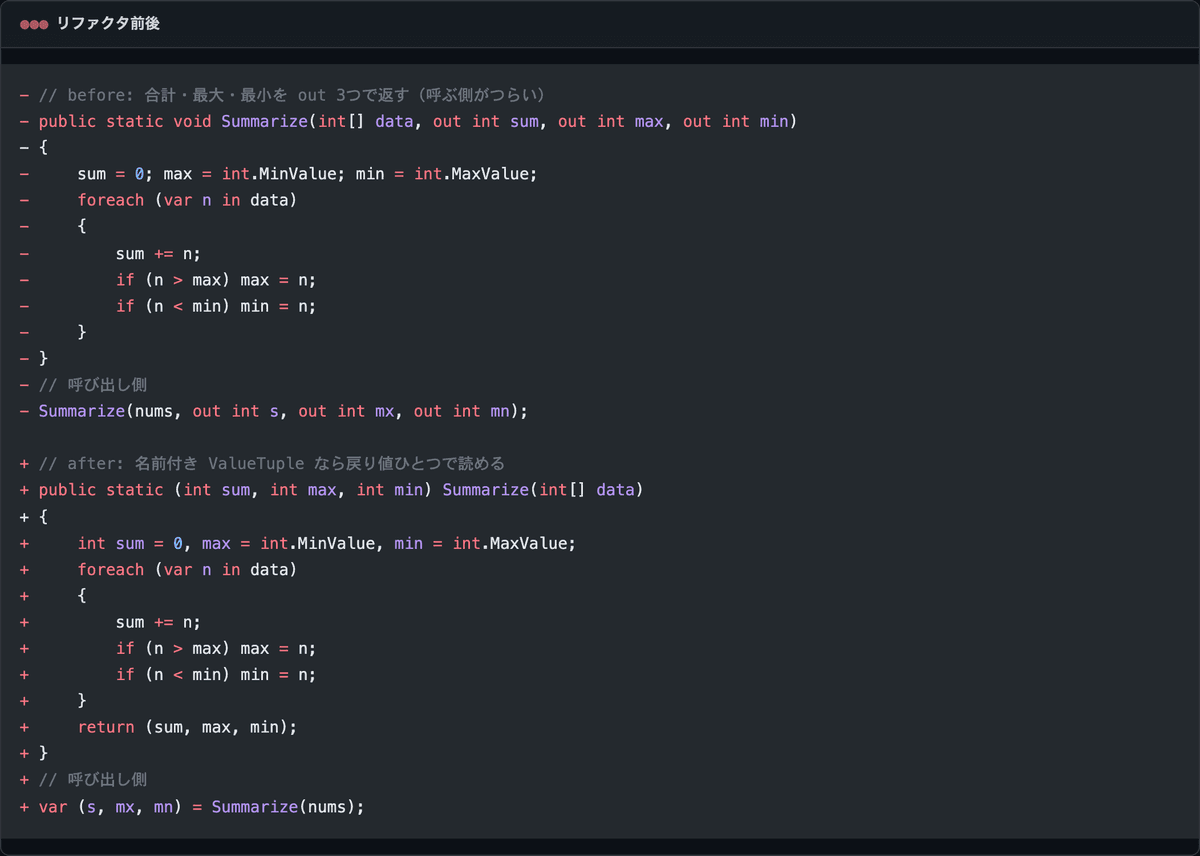Click the minus marker beside the '// before' comment
The height and width of the screenshot is (856, 1200).
(24, 95)
